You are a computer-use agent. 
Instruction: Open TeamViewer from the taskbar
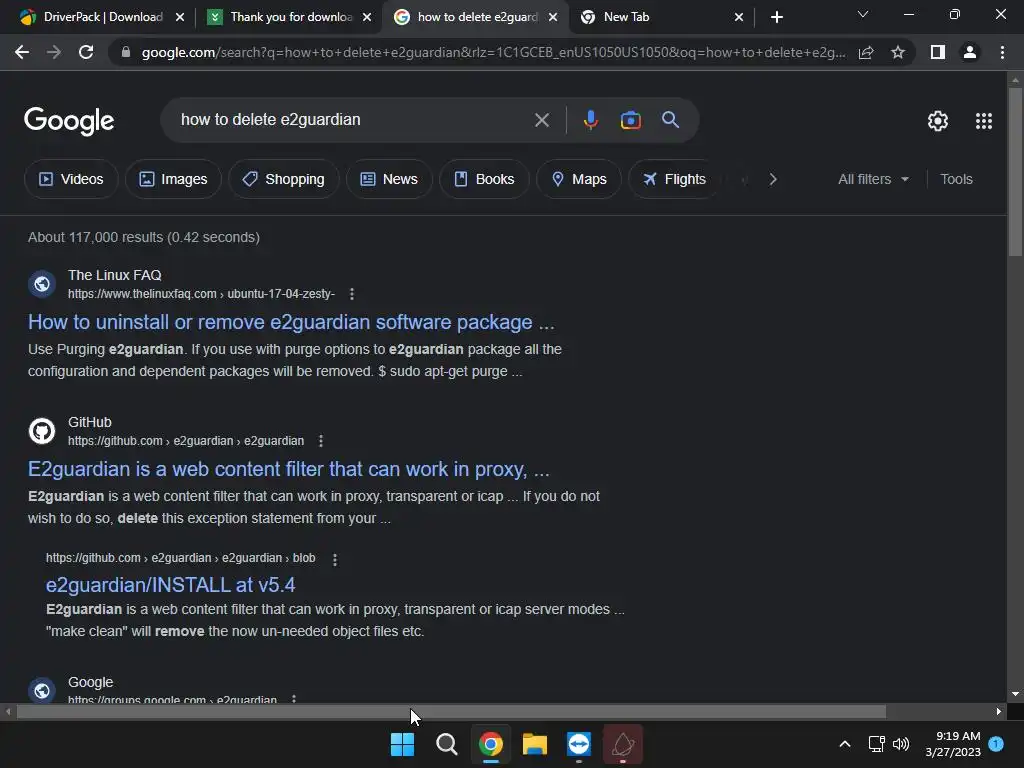coord(579,744)
